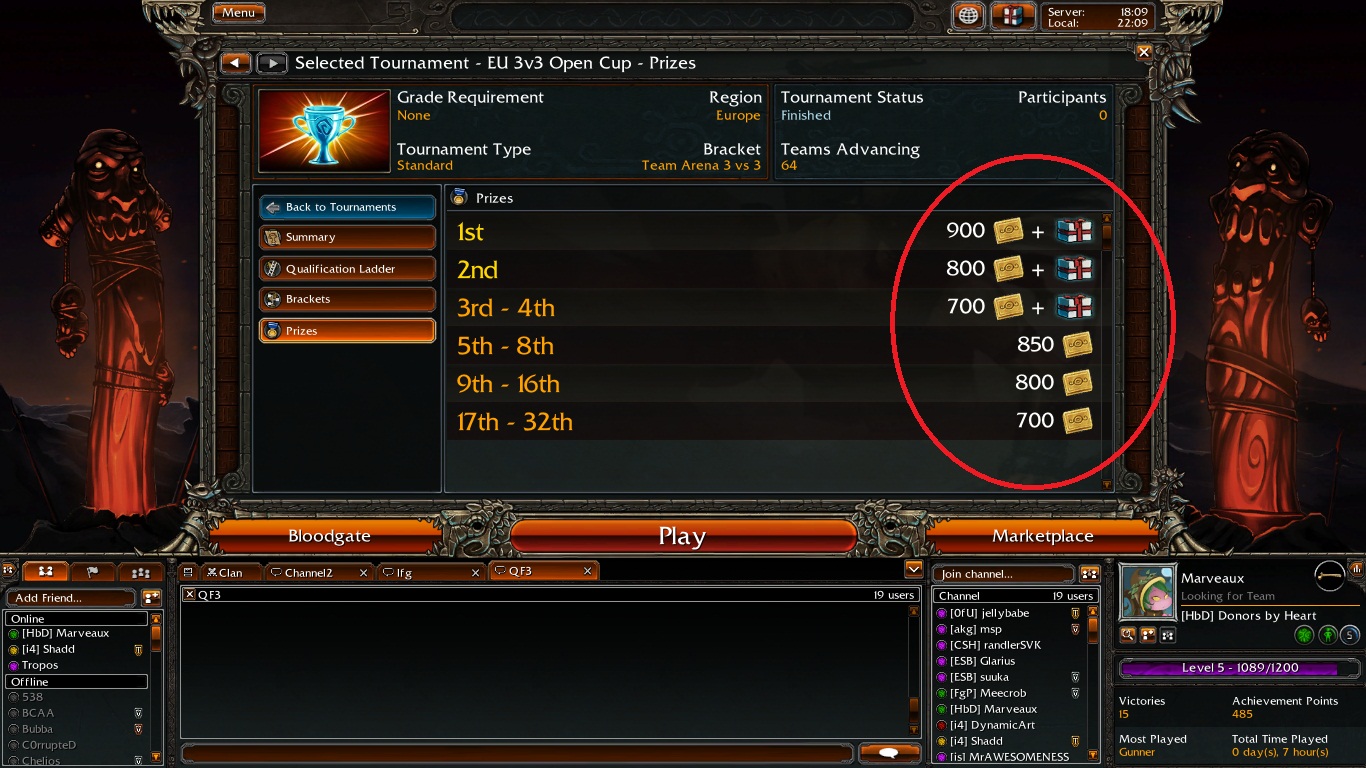
Task: Send the chat message with the speech bubble button
Action: point(887,752)
